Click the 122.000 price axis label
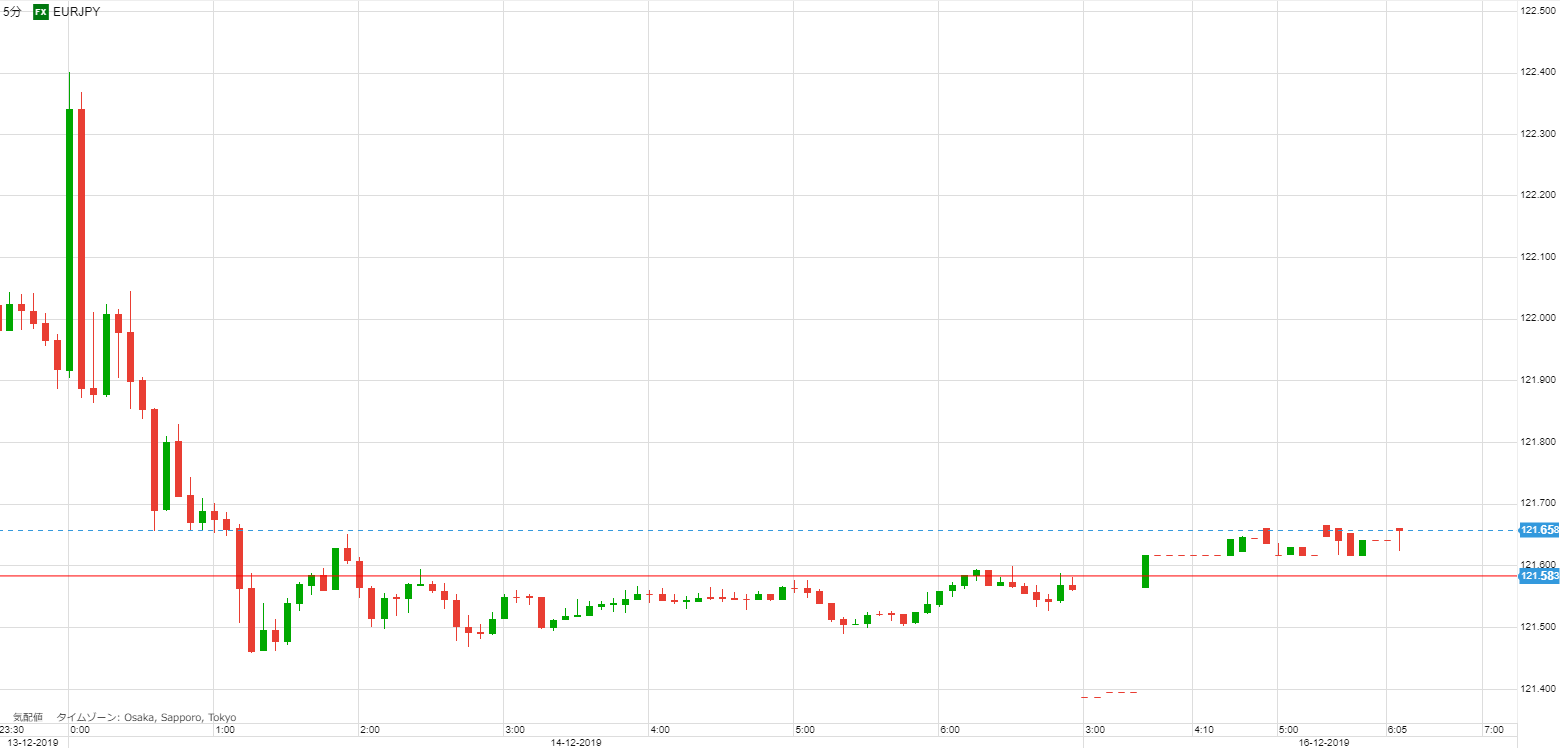 [1538, 319]
